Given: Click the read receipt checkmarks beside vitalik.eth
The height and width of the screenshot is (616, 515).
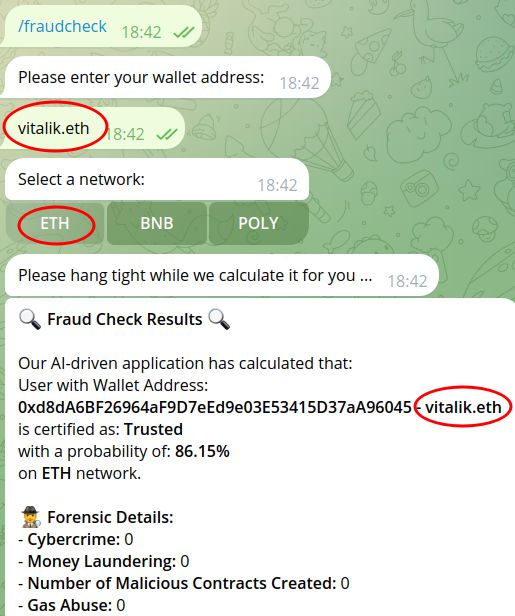Looking at the screenshot, I should [167, 134].
